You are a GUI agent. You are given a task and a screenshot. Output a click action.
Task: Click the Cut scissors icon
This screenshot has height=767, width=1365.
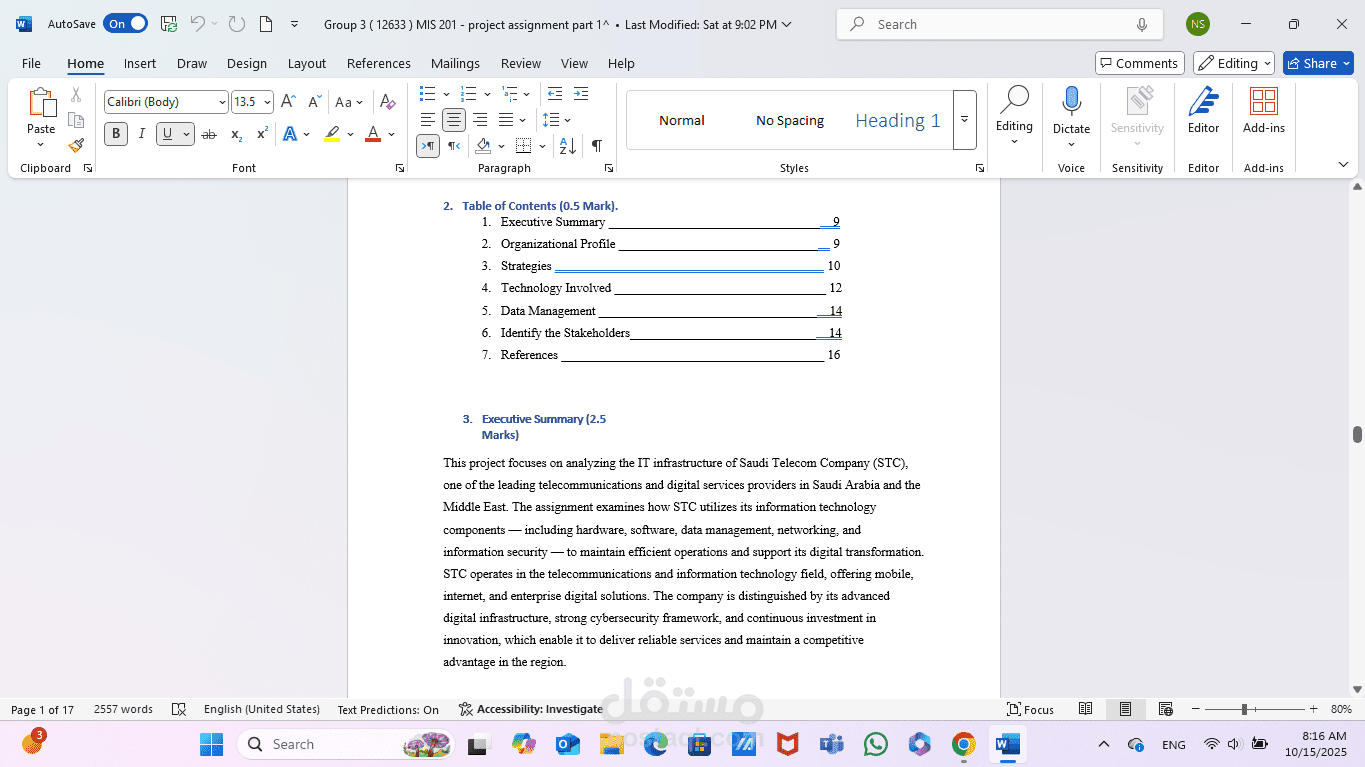[76, 95]
